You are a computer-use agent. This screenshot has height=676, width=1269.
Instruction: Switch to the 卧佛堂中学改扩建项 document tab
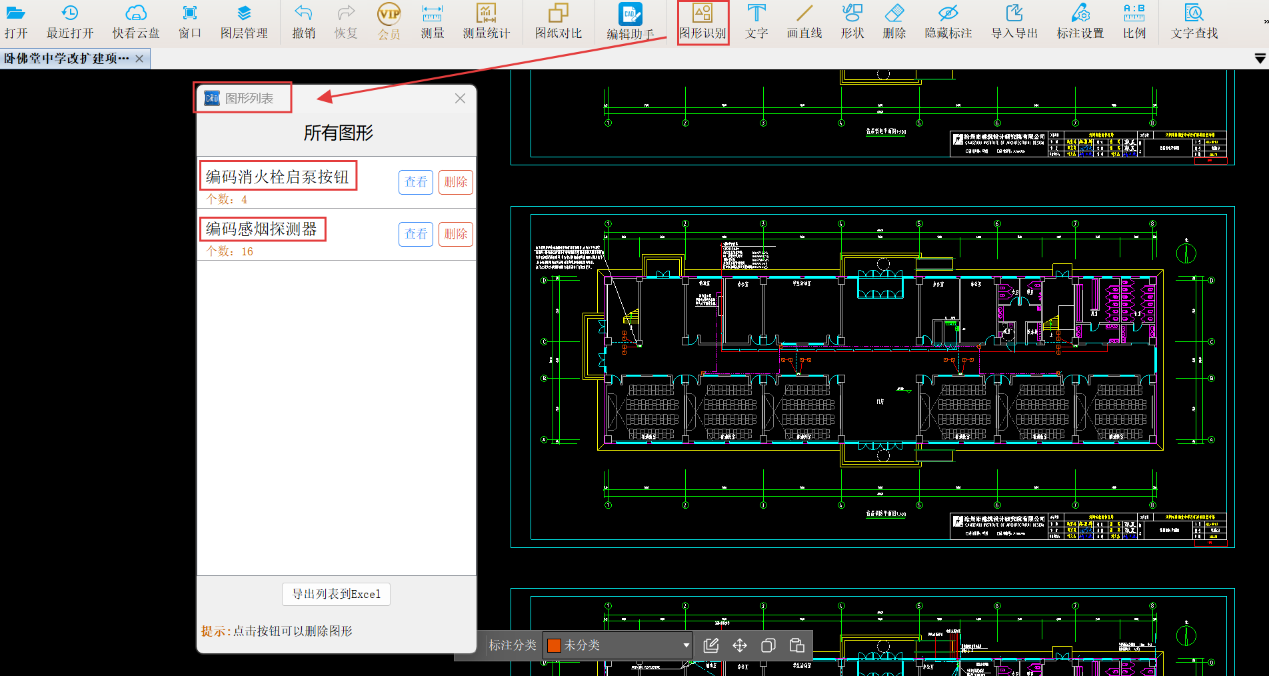pos(66,59)
